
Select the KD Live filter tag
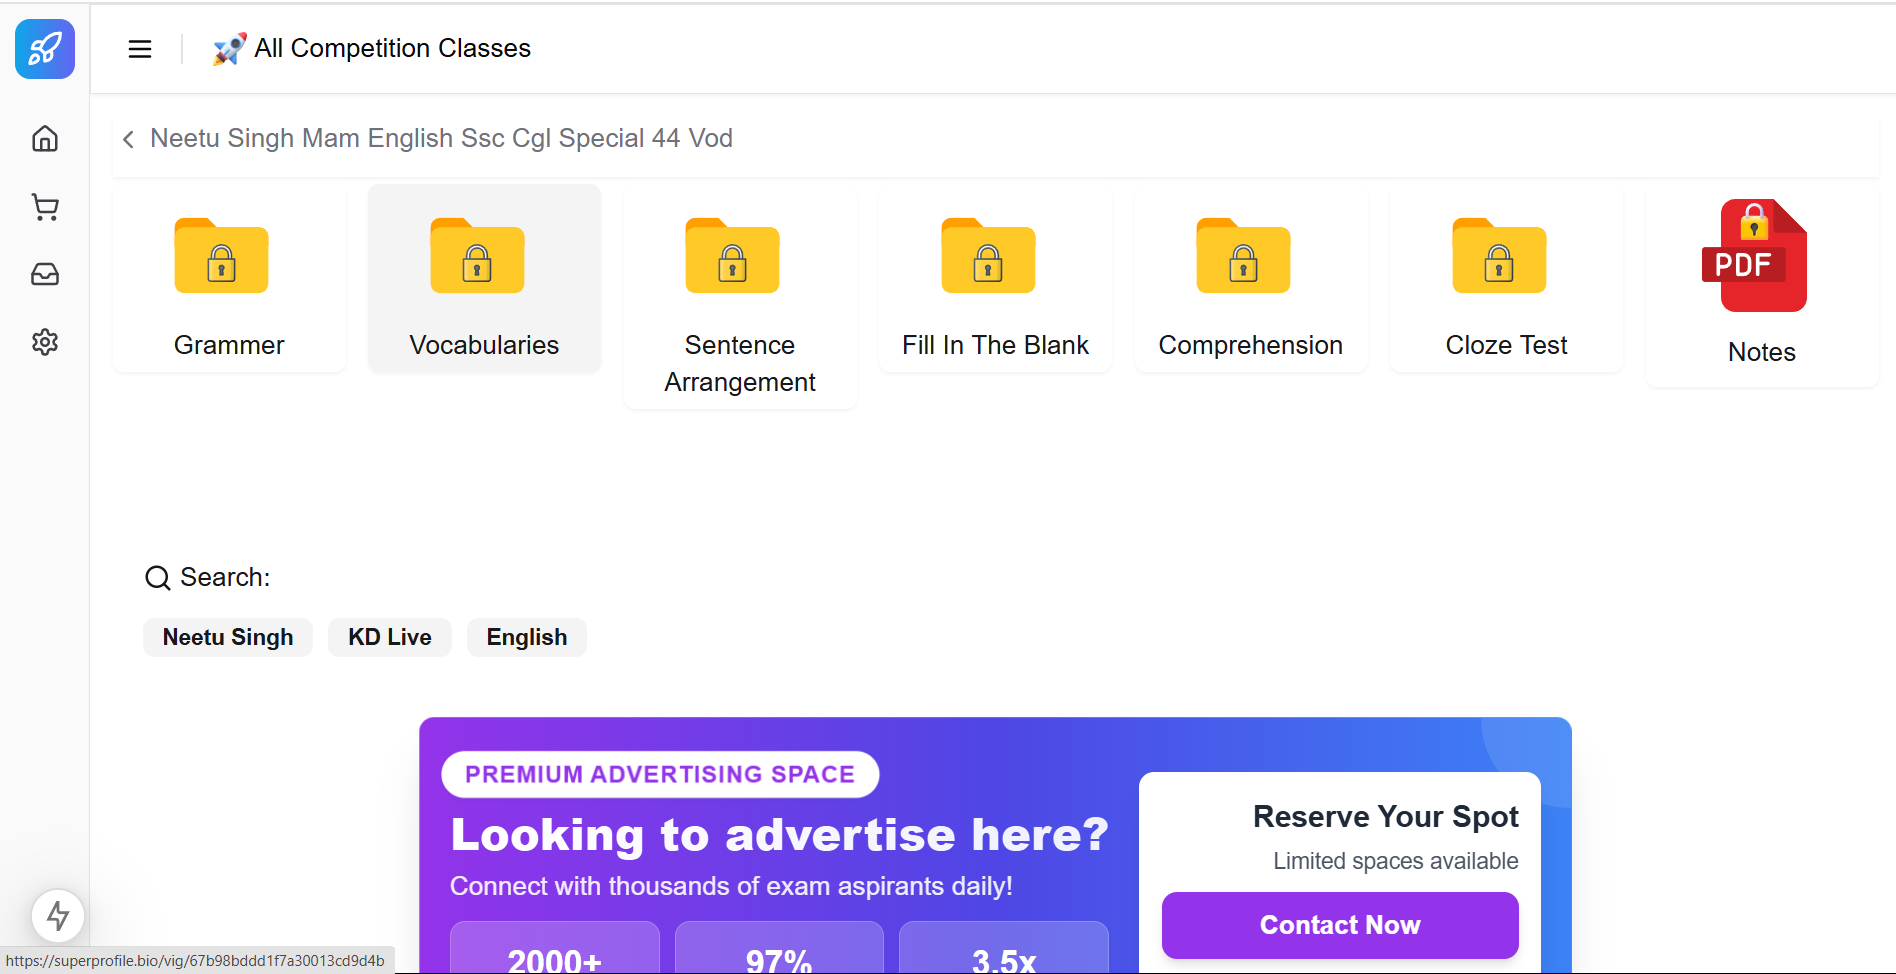[389, 637]
